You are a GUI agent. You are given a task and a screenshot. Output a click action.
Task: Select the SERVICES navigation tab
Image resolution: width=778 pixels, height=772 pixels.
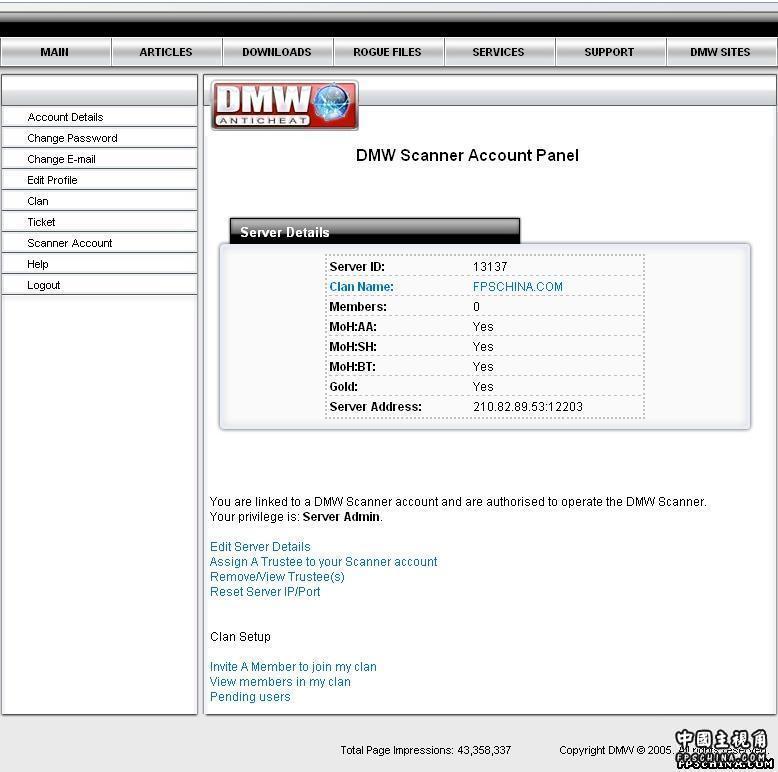pyautogui.click(x=499, y=52)
